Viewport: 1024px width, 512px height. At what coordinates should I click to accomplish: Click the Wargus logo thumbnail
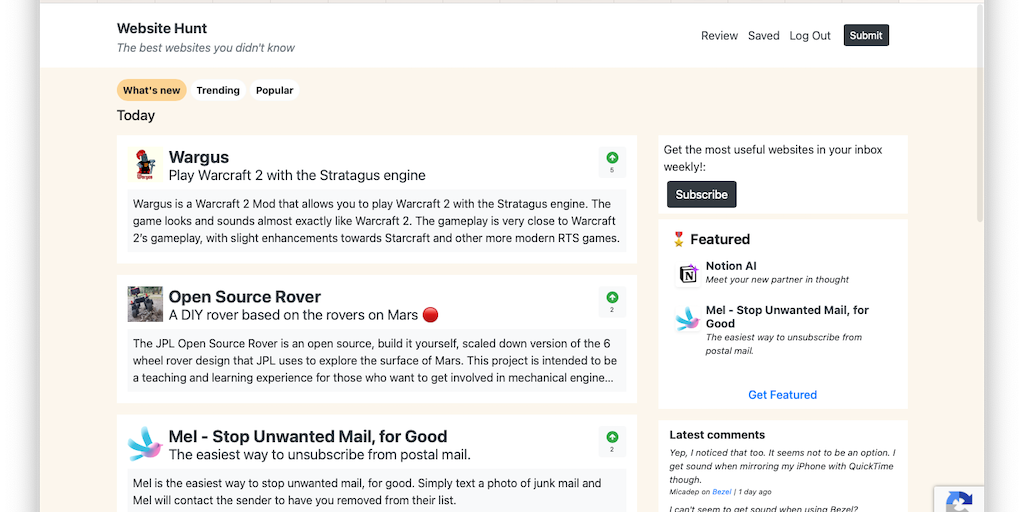[145, 164]
